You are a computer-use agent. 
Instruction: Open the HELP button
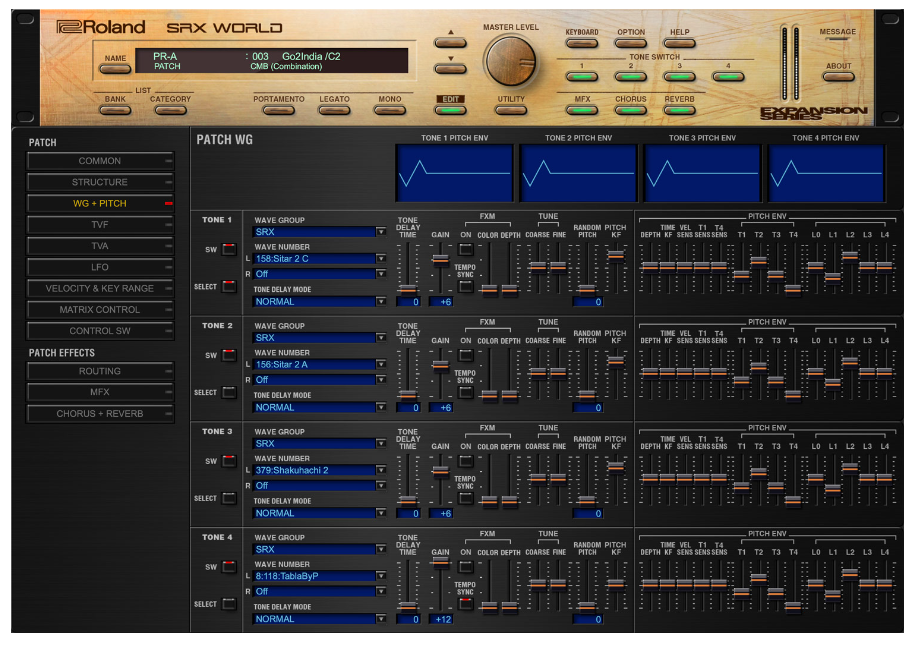tap(679, 43)
